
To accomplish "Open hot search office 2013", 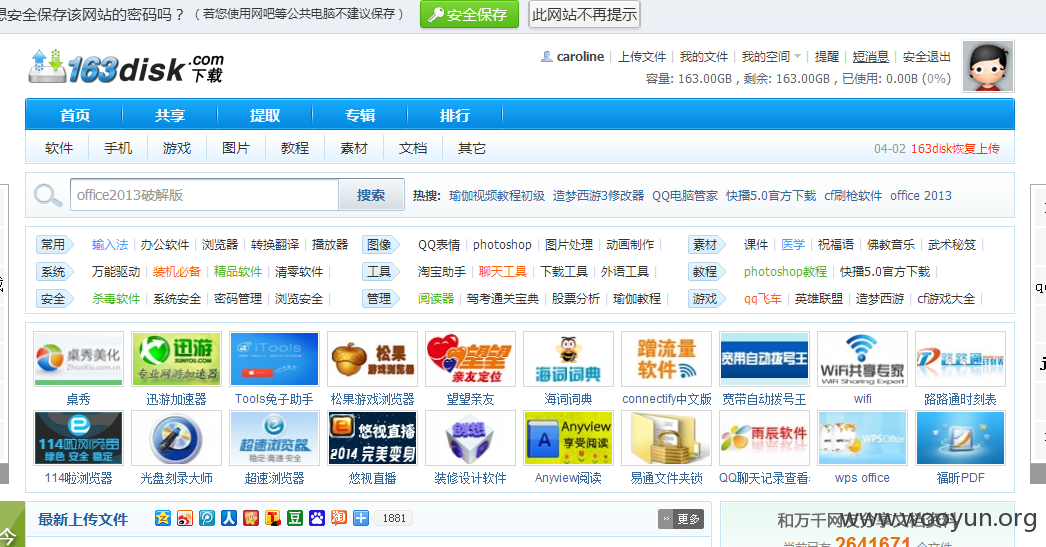I will (x=921, y=195).
